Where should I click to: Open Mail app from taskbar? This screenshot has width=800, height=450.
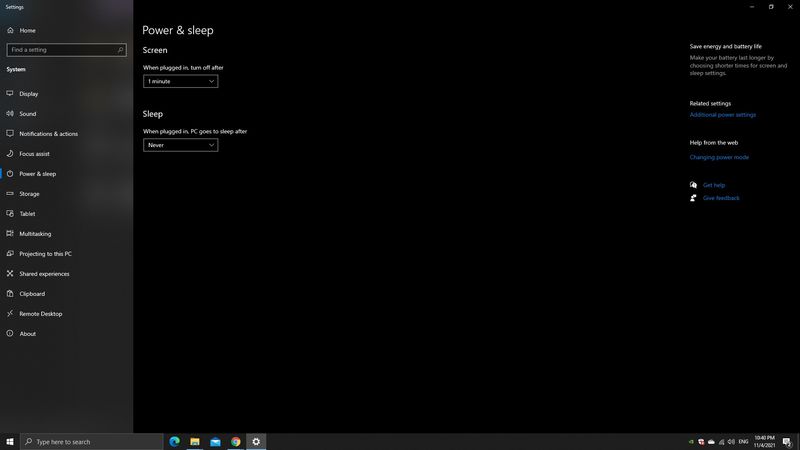pos(215,441)
